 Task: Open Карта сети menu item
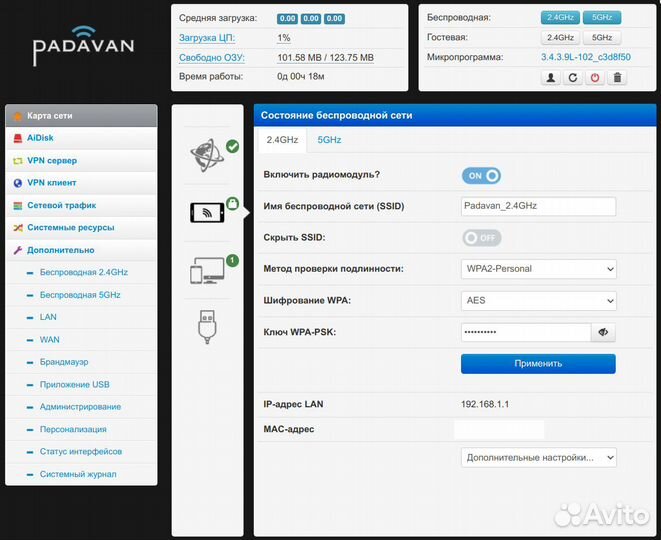[x=81, y=116]
